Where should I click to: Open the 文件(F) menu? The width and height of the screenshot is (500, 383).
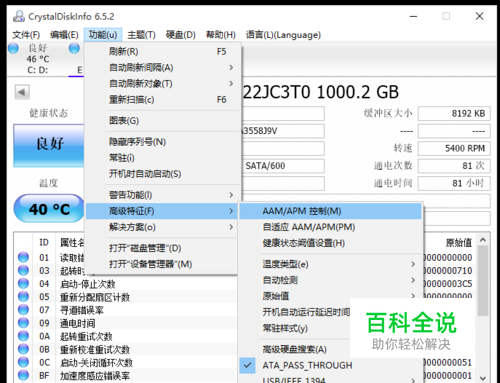click(x=26, y=35)
